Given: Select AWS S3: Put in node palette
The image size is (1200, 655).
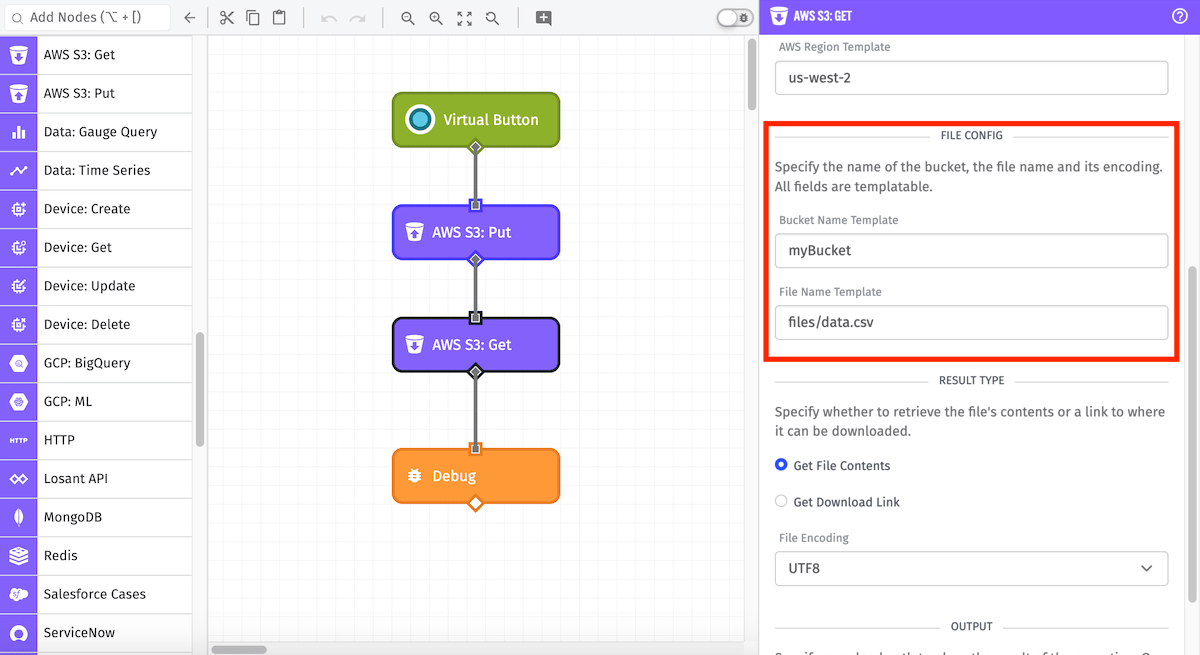Looking at the screenshot, I should 96,93.
